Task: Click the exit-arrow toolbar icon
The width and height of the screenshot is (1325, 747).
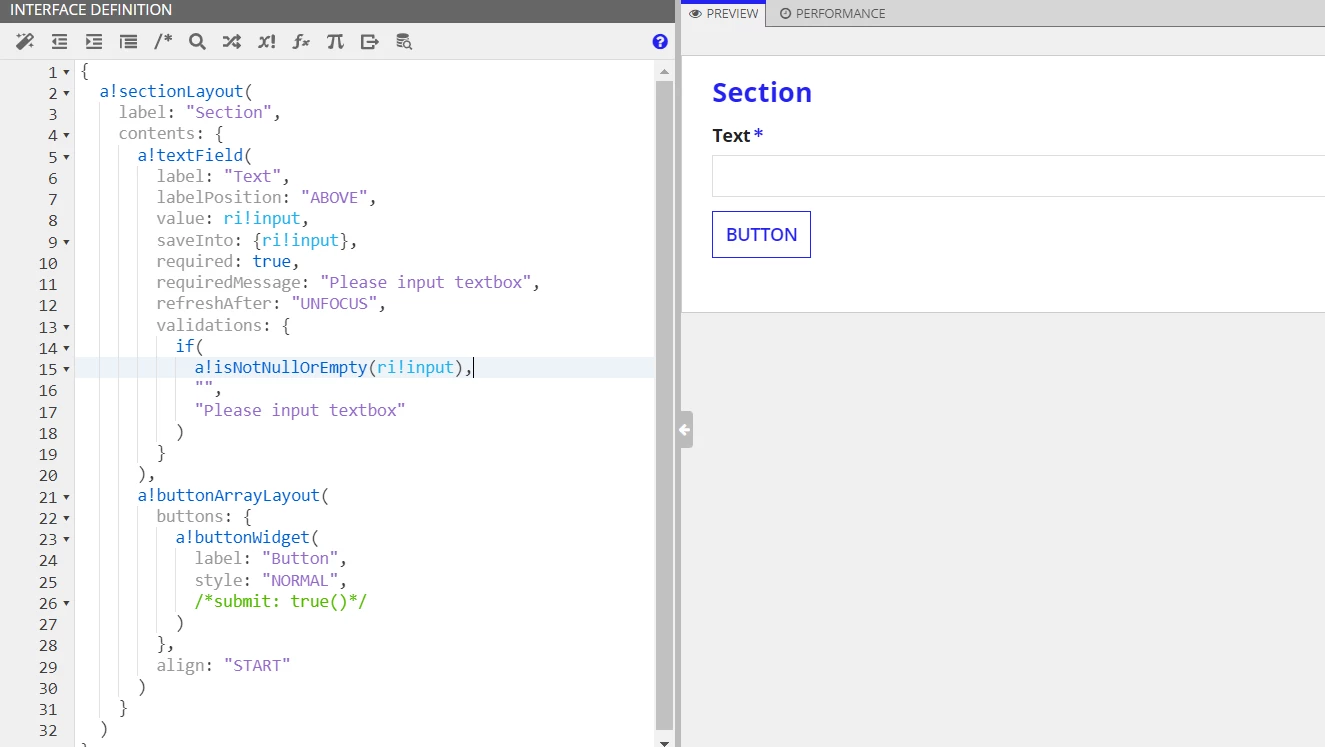Action: (370, 41)
